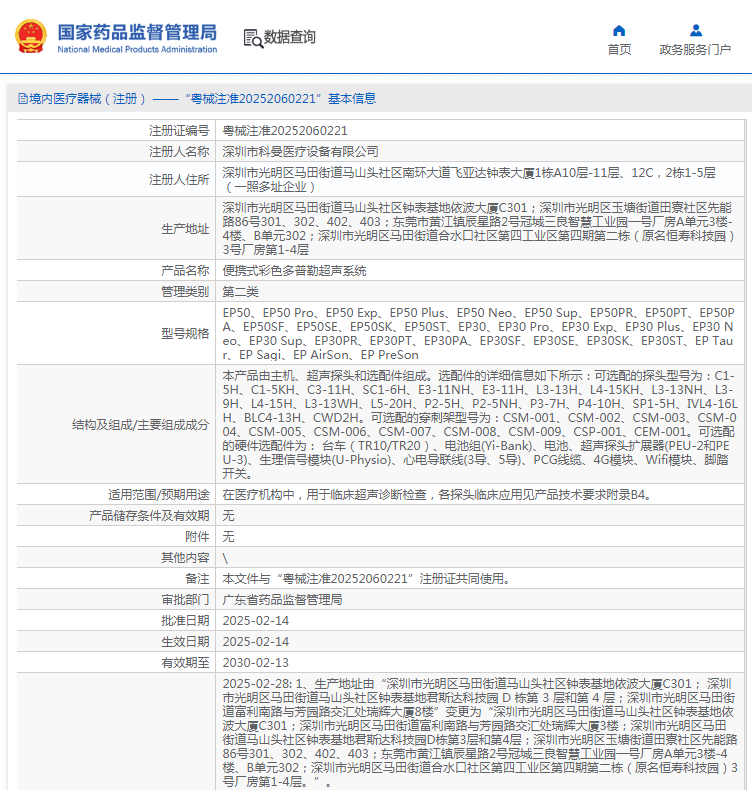Click the 有效期至 date 2030-02-13
Image resolution: width=752 pixels, height=790 pixels.
point(255,662)
